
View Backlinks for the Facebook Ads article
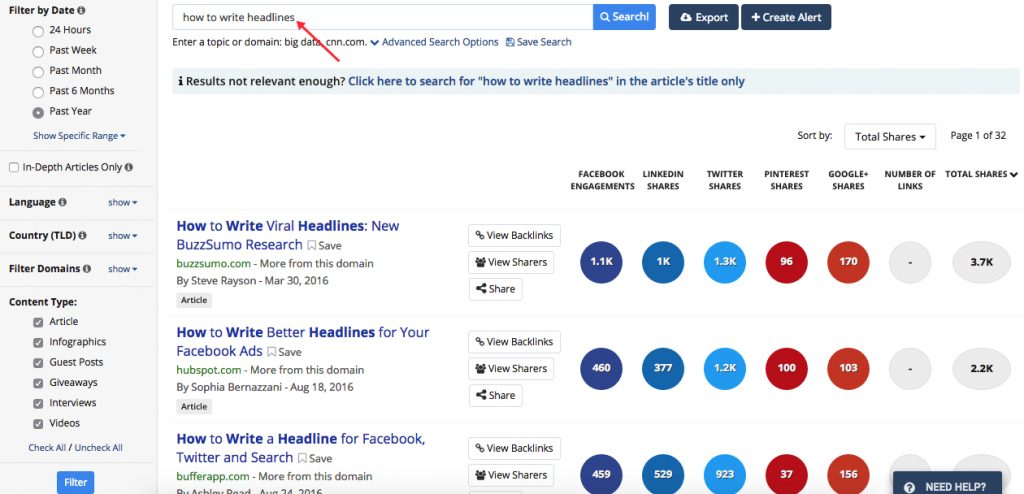point(514,342)
